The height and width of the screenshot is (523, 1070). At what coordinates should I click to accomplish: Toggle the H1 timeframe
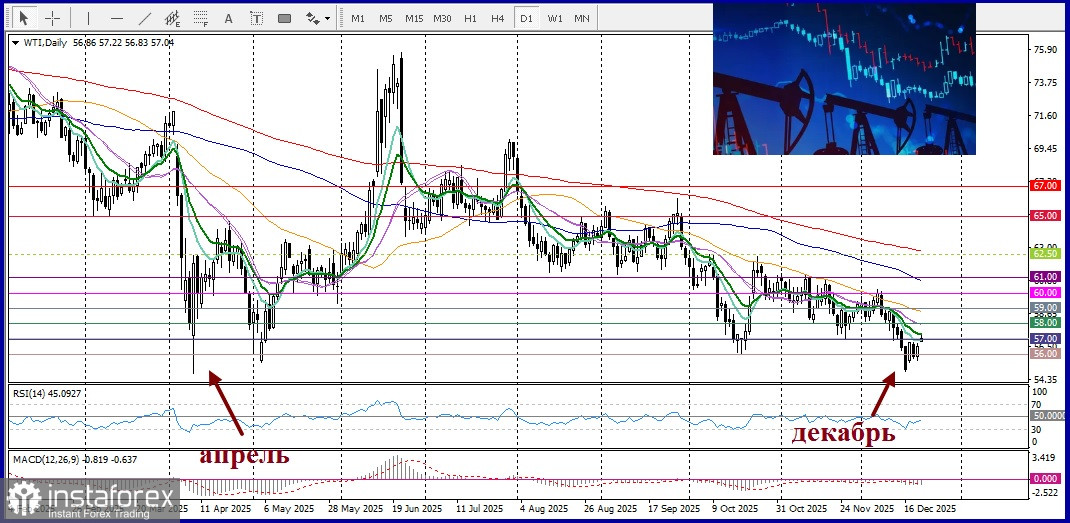[x=470, y=18]
